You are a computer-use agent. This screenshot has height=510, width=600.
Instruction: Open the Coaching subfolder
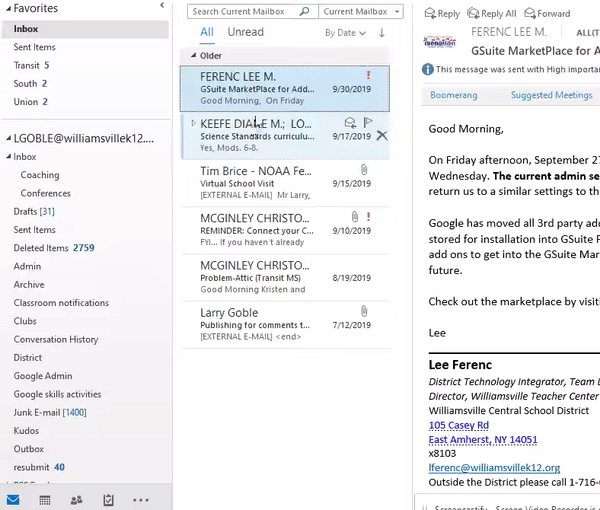[40, 175]
